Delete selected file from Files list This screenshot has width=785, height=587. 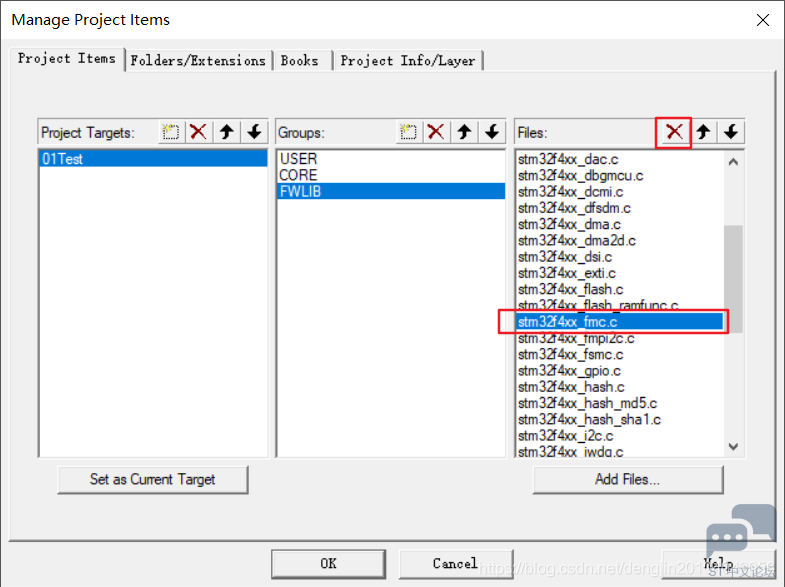coord(674,132)
